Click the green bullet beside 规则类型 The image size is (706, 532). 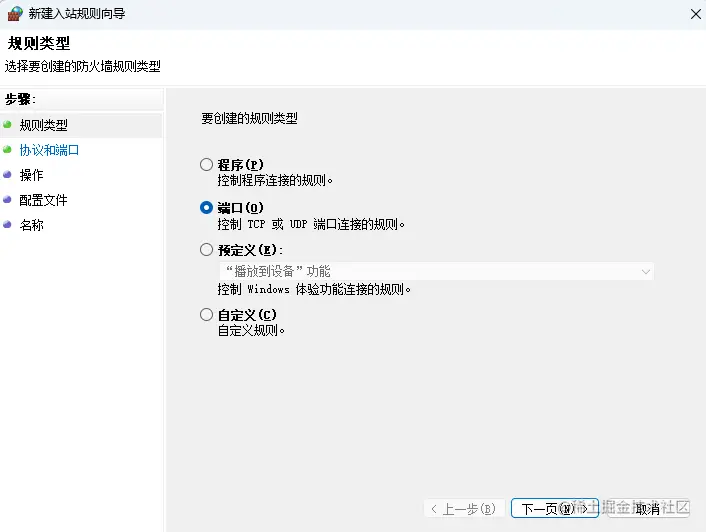point(7,124)
